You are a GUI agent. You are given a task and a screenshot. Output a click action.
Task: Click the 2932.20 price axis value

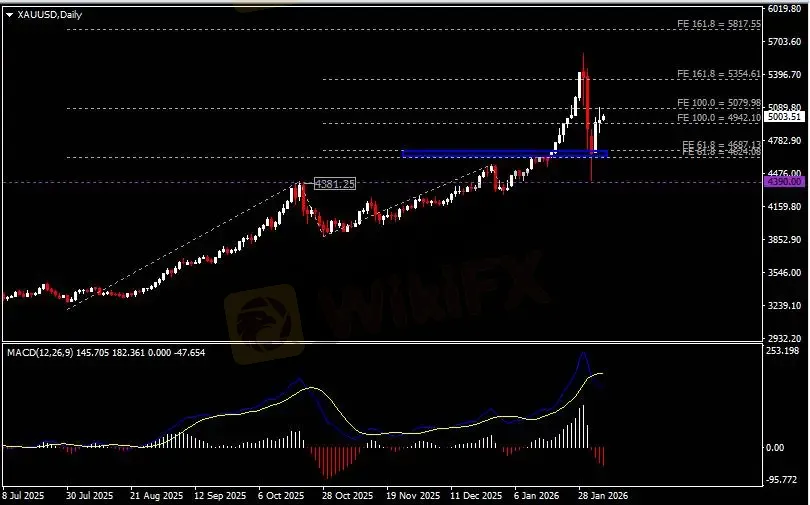coord(784,338)
